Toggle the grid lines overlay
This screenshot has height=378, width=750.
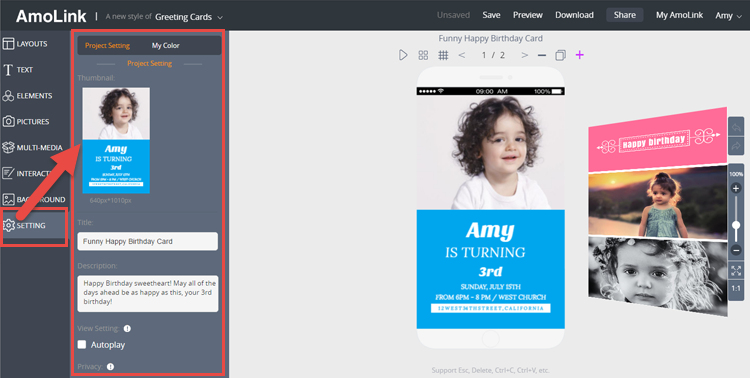click(x=443, y=55)
